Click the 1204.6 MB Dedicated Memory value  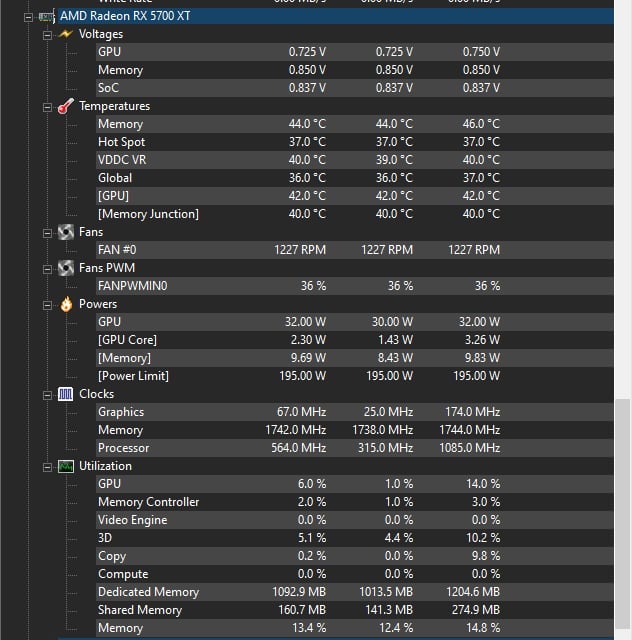(x=473, y=592)
